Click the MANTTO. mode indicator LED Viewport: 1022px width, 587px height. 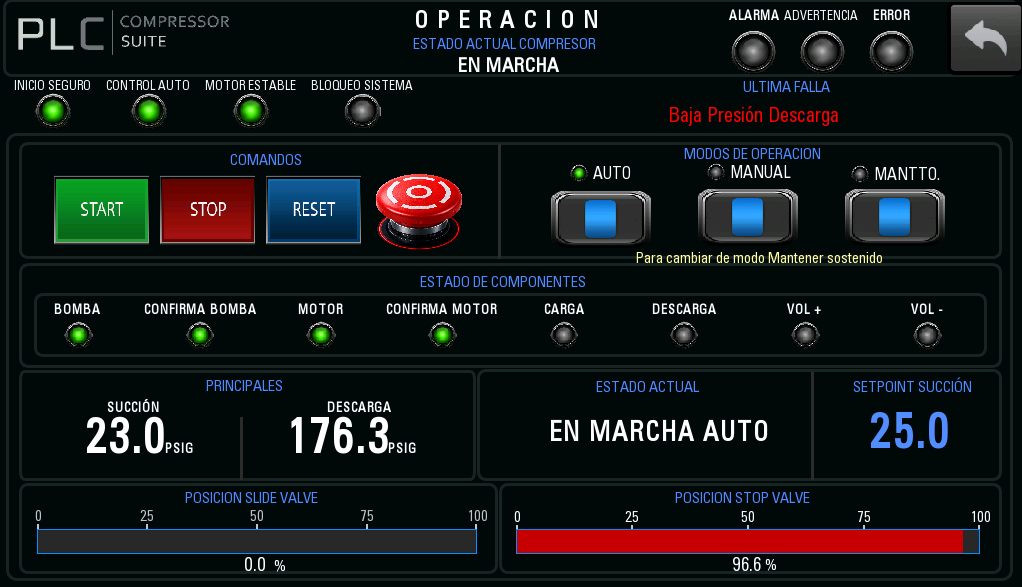tap(860, 173)
